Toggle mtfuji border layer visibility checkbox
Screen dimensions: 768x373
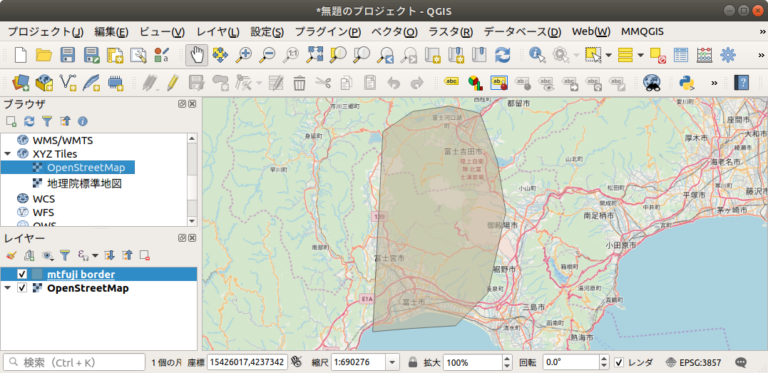22,274
